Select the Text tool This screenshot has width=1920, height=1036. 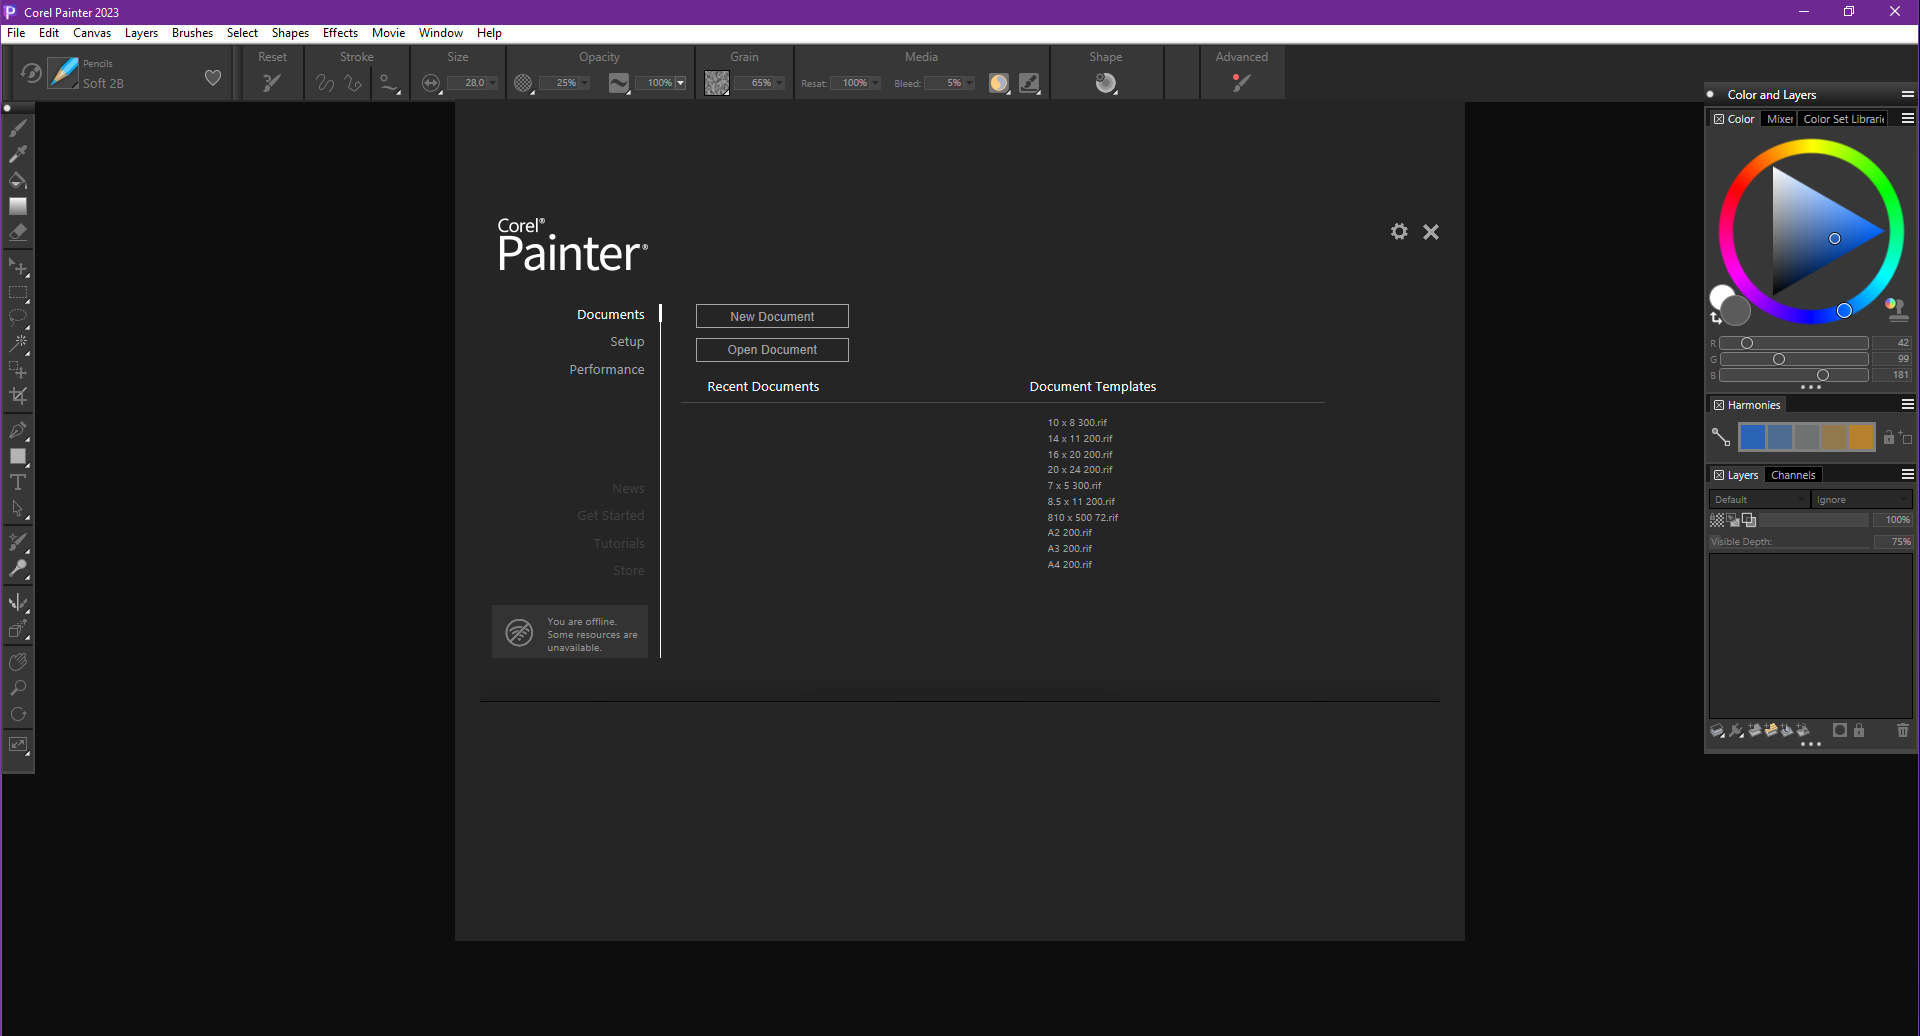click(x=18, y=482)
